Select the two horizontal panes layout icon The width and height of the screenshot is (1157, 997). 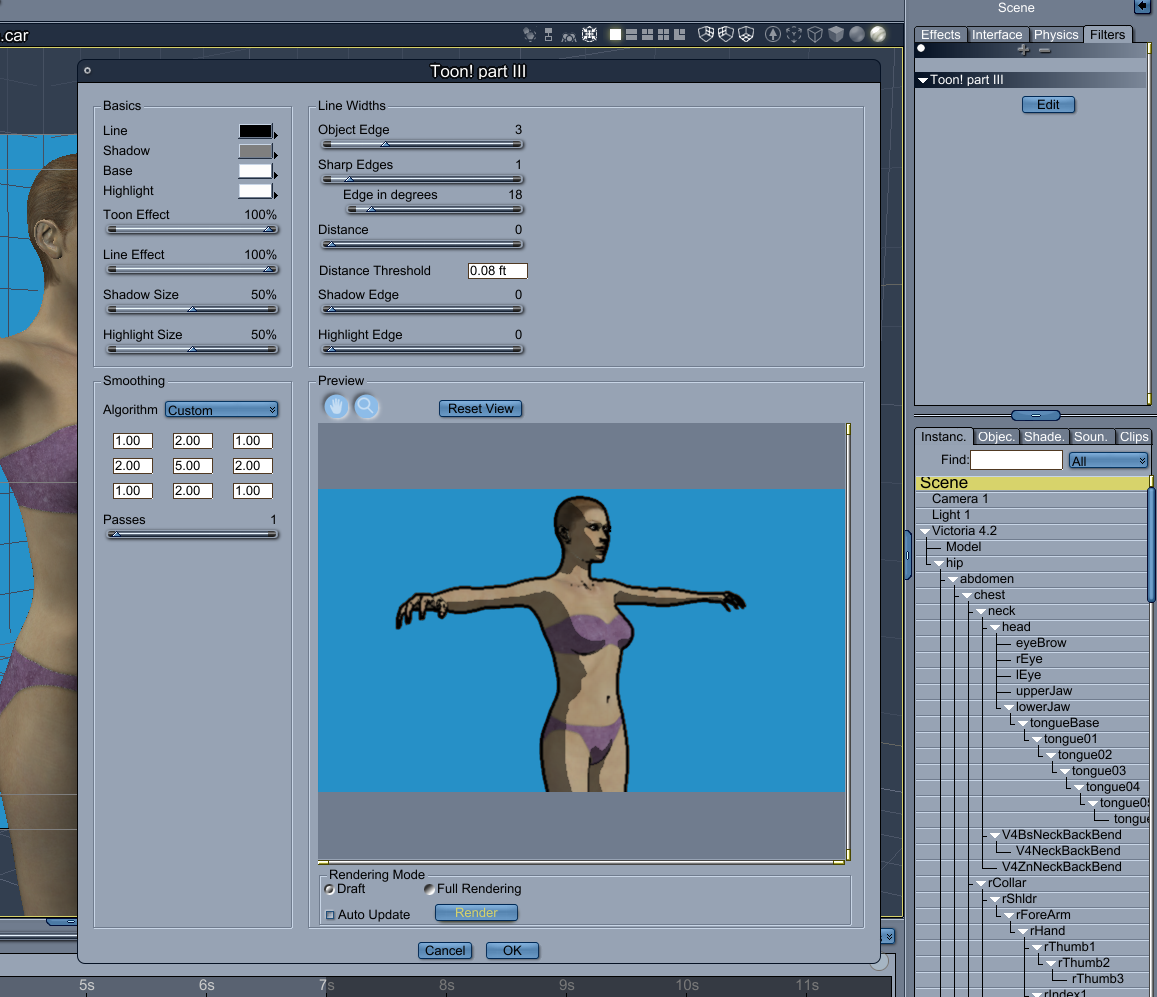(x=632, y=35)
